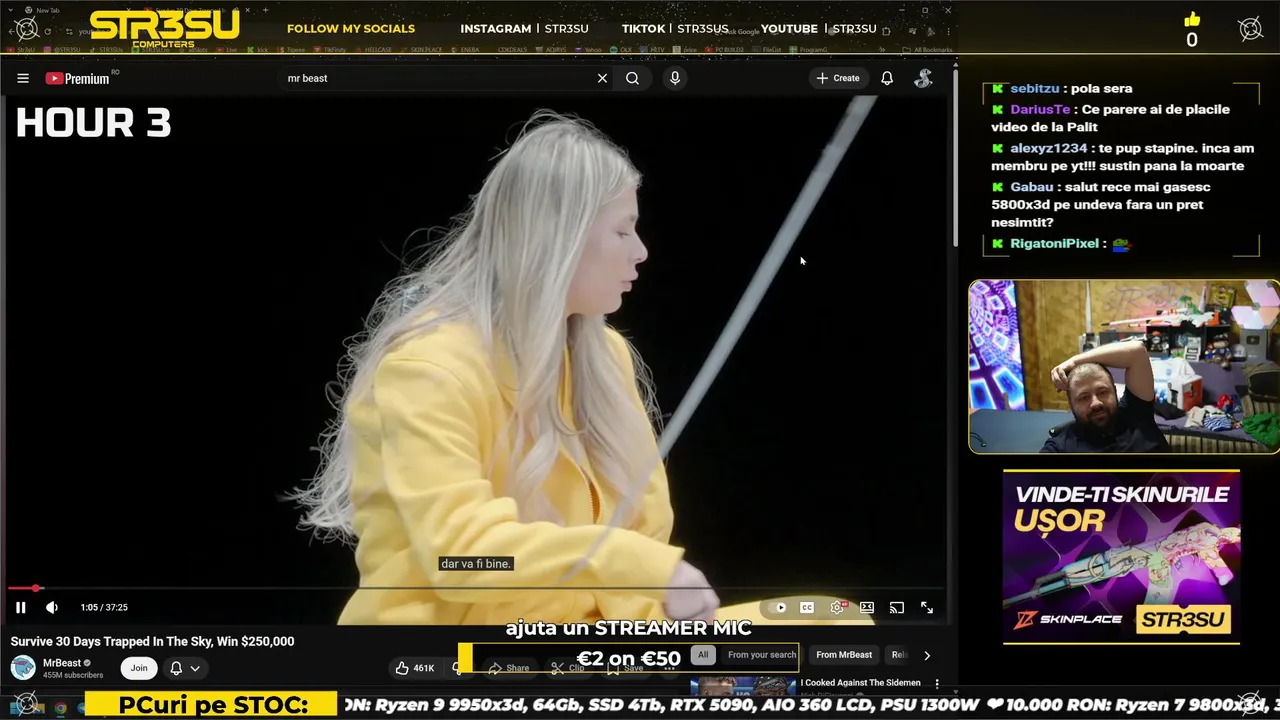Save the video to a playlist
1280x720 pixels.
click(625, 668)
